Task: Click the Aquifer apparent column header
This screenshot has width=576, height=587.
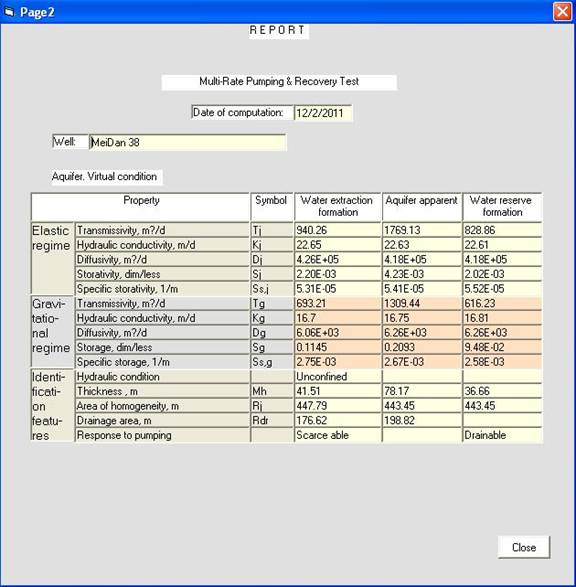Action: [x=422, y=207]
